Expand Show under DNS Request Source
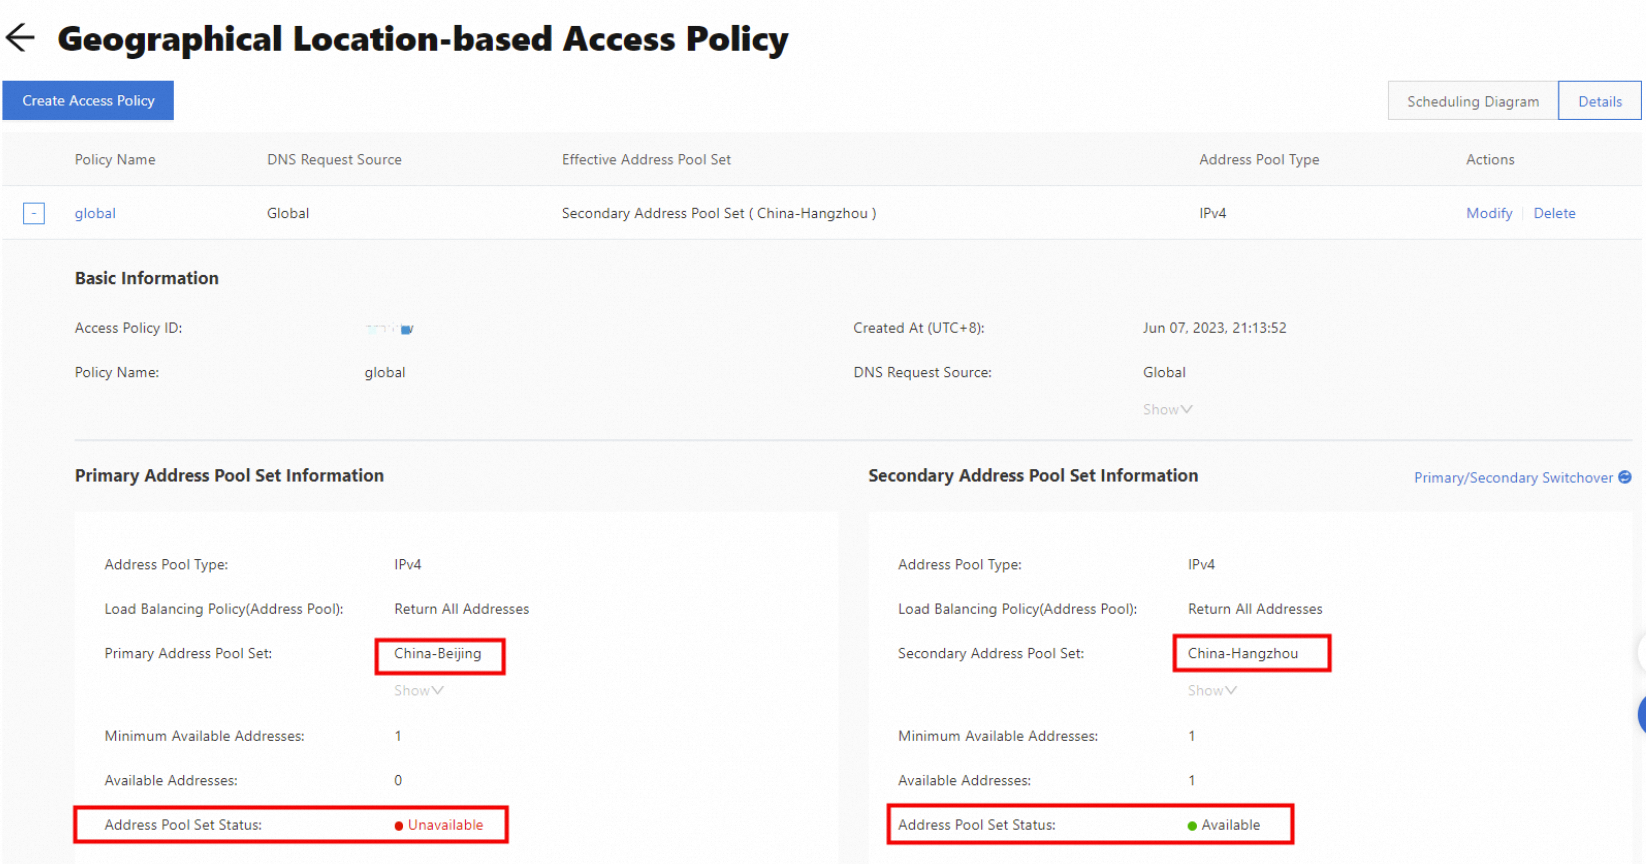Viewport: 1646px width, 864px height. pyautogui.click(x=1167, y=410)
